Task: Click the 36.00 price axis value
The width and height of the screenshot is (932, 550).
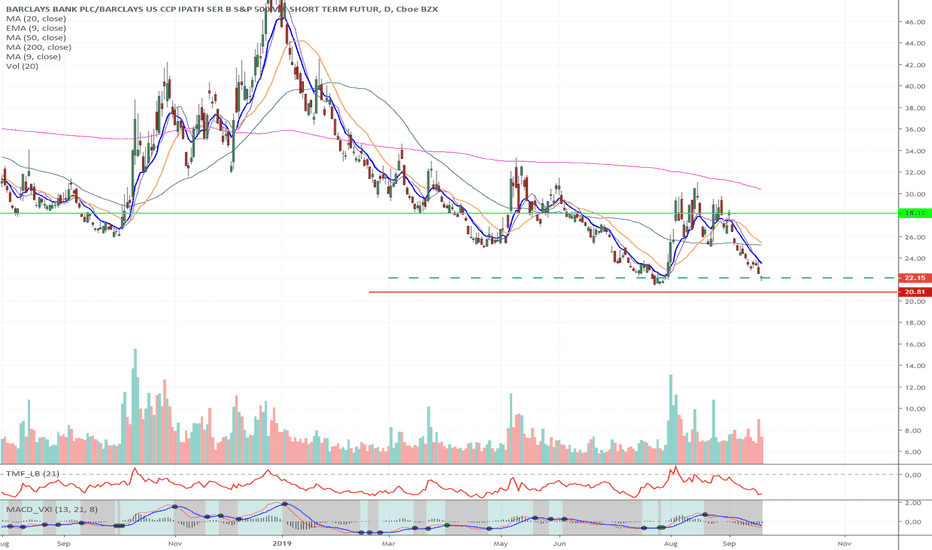Action: (915, 129)
